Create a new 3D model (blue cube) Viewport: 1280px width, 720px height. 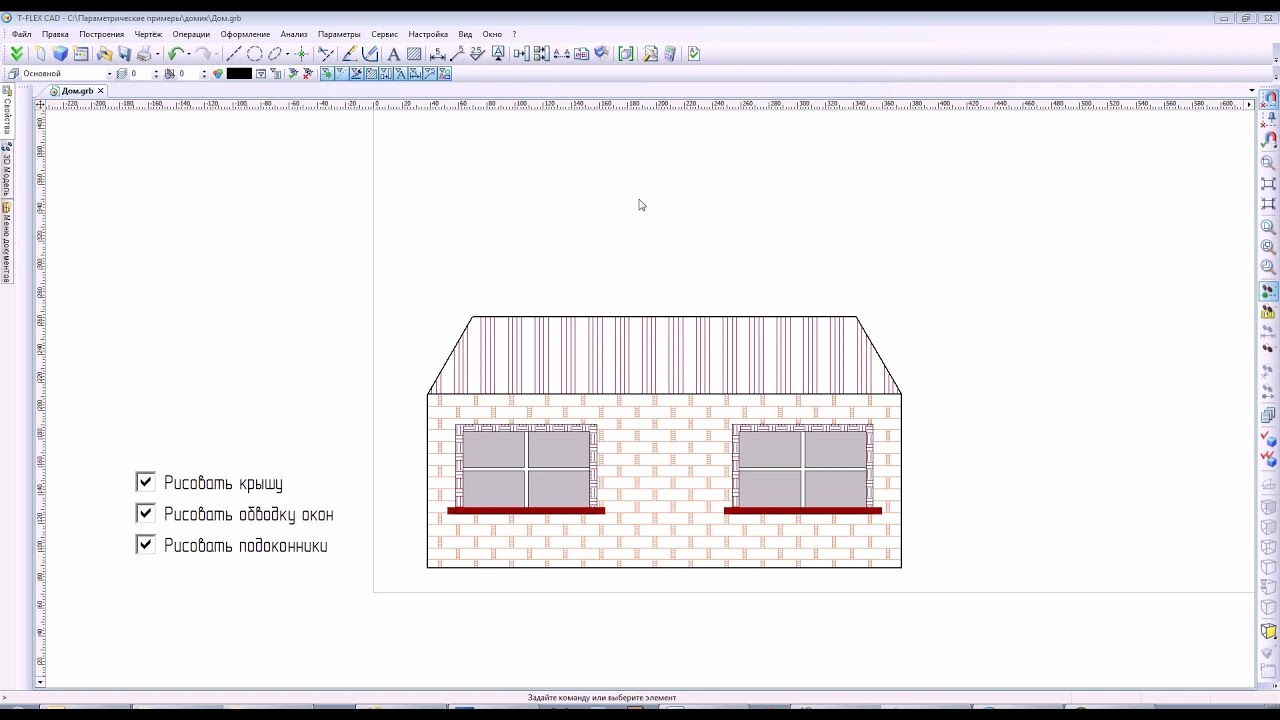(x=60, y=54)
